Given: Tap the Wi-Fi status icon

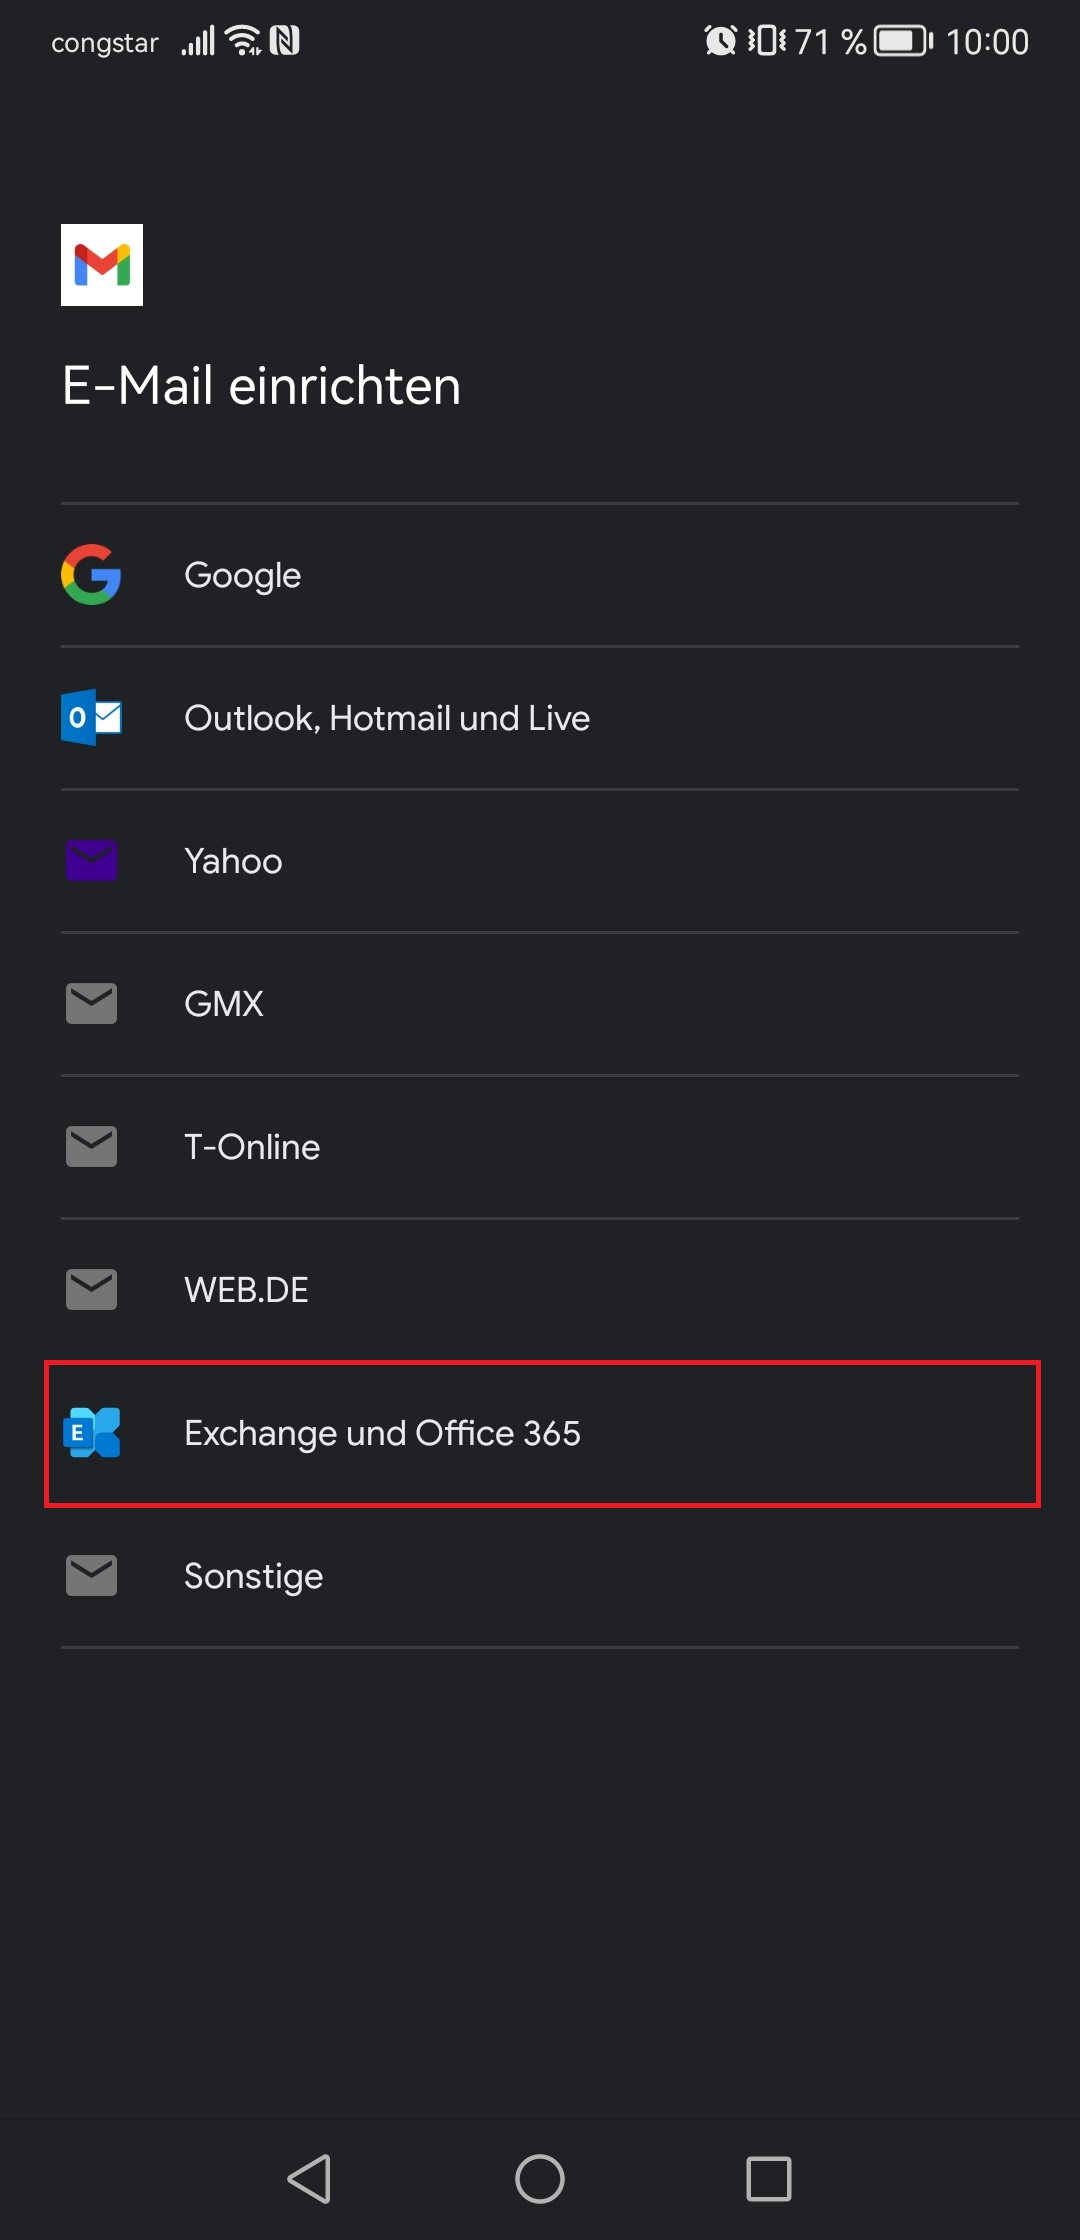Looking at the screenshot, I should click(243, 41).
